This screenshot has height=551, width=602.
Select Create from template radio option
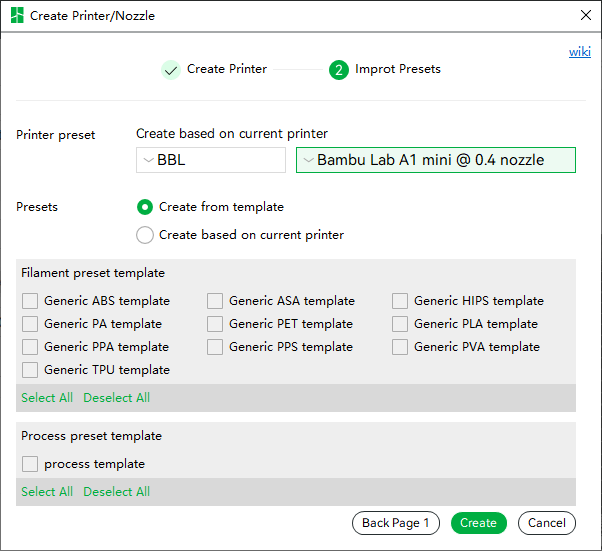pyautogui.click(x=145, y=207)
